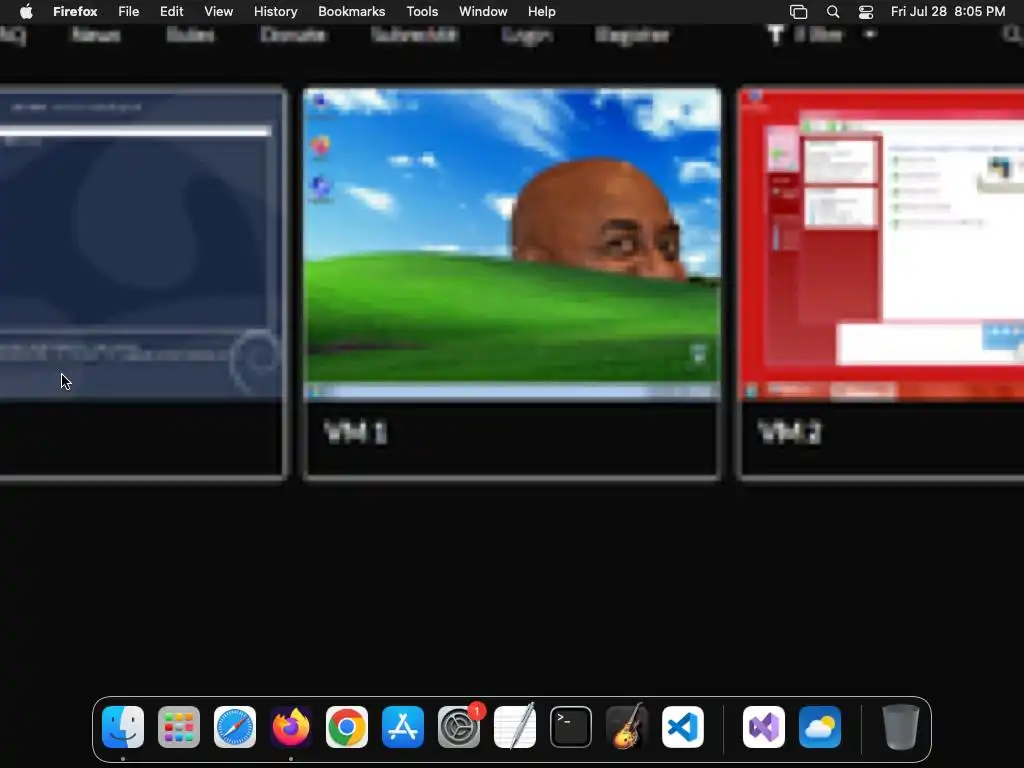Open the dark blue Debian VM thumbnail

point(142,244)
